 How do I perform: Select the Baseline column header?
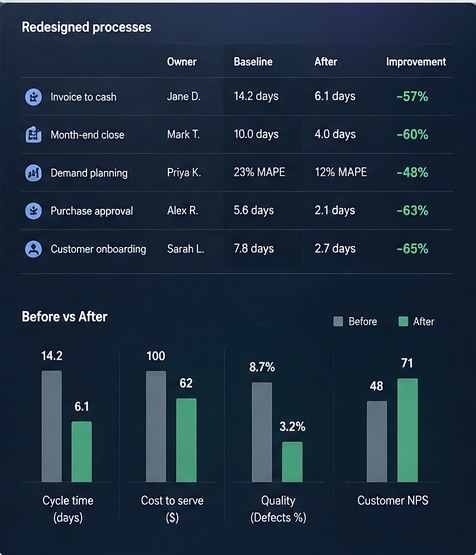pyautogui.click(x=253, y=62)
